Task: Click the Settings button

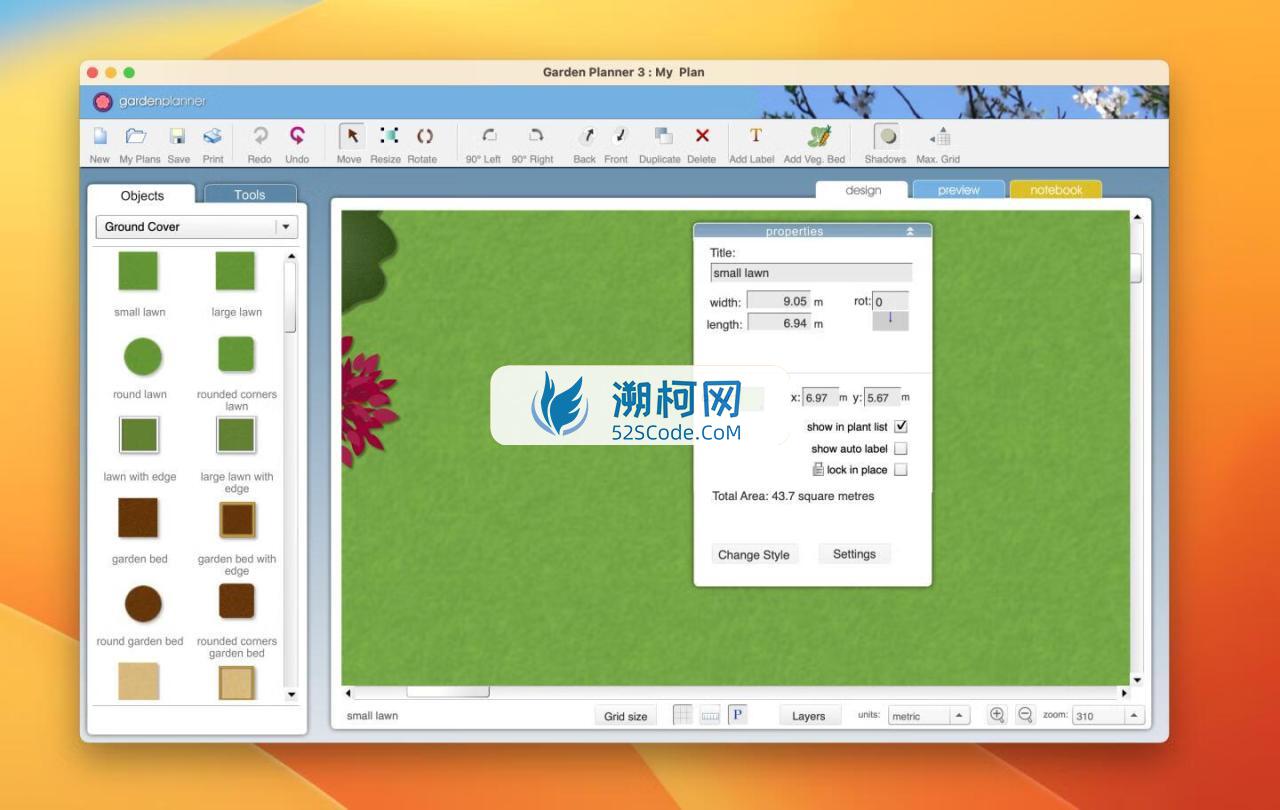Action: 854,554
